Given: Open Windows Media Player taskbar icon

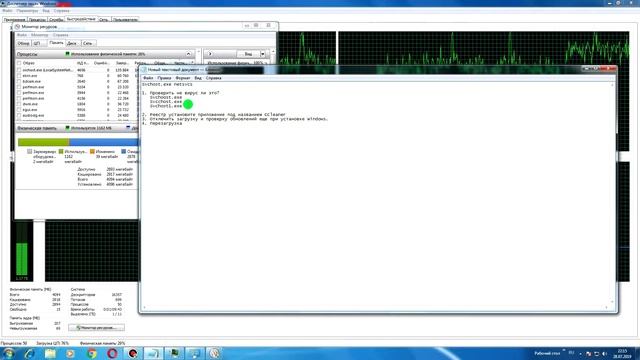Looking at the screenshot, I should [x=71, y=353].
